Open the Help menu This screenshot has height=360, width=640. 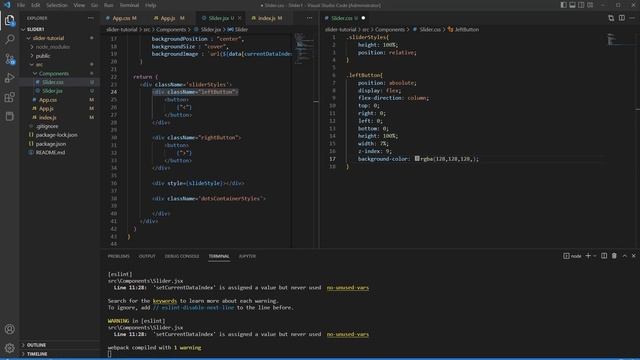151,5
